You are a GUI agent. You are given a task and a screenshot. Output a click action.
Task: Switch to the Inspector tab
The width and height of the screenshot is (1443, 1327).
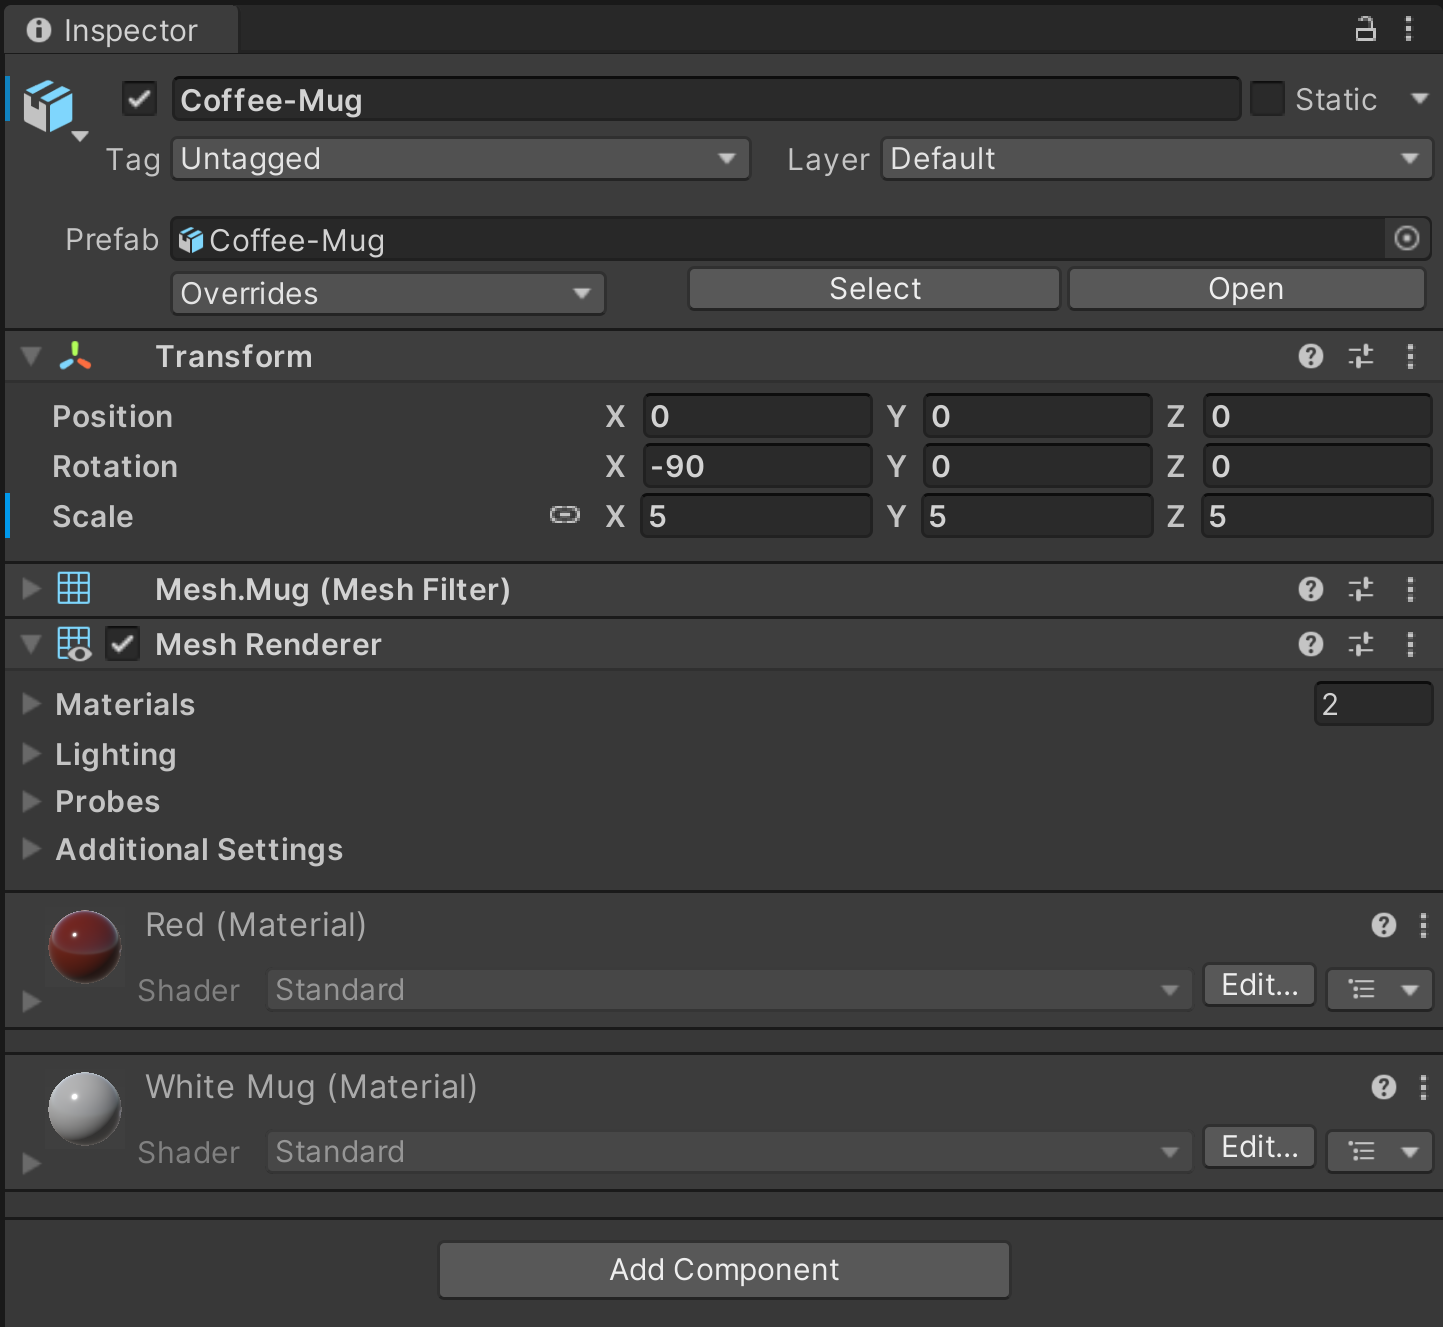tap(120, 29)
